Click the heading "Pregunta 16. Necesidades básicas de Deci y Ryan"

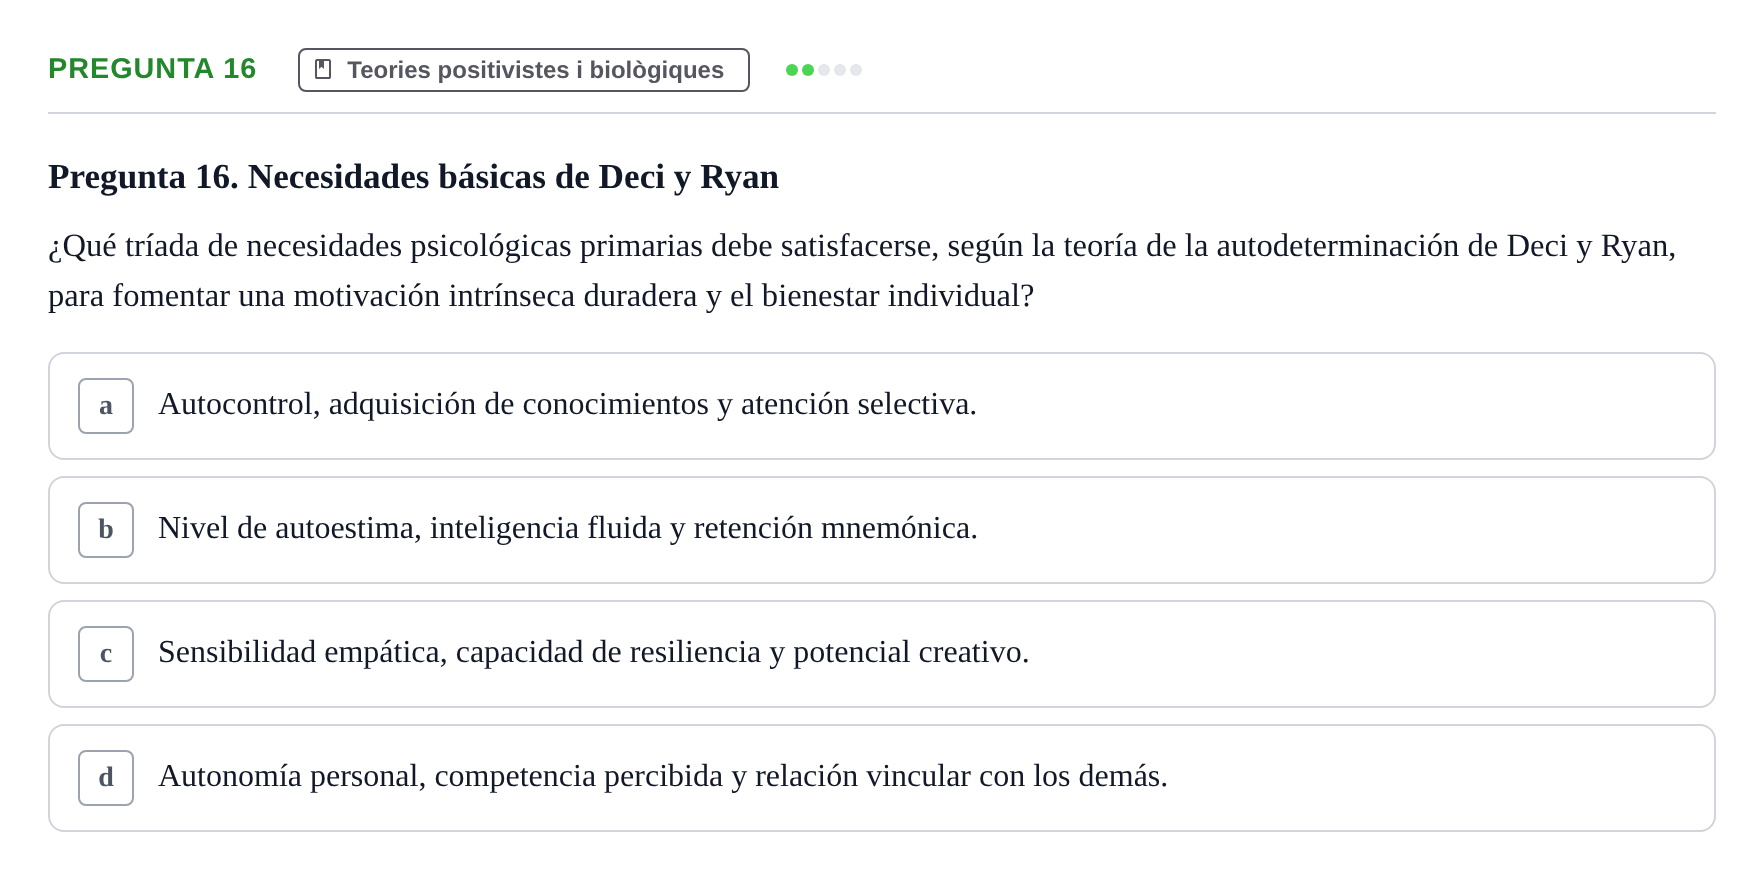point(413,177)
